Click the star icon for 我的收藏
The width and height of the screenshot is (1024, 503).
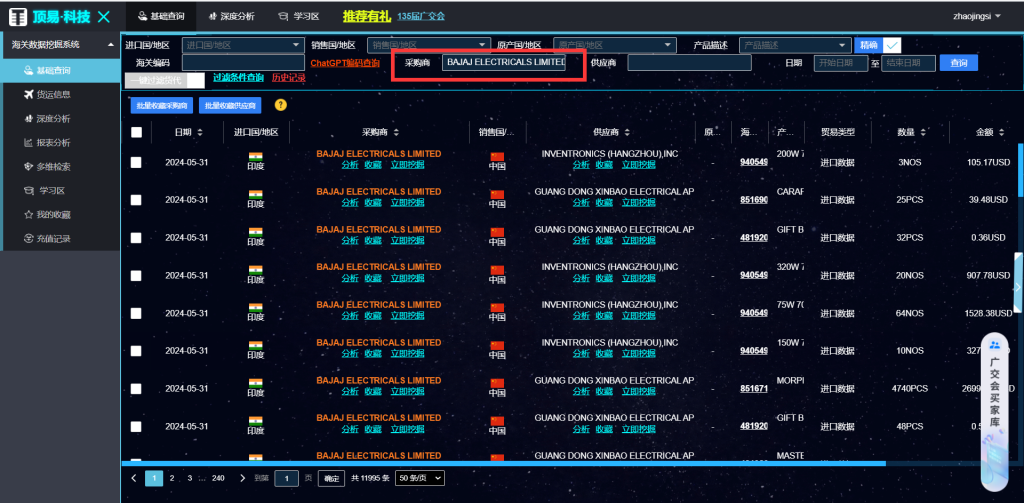pyautogui.click(x=28, y=214)
